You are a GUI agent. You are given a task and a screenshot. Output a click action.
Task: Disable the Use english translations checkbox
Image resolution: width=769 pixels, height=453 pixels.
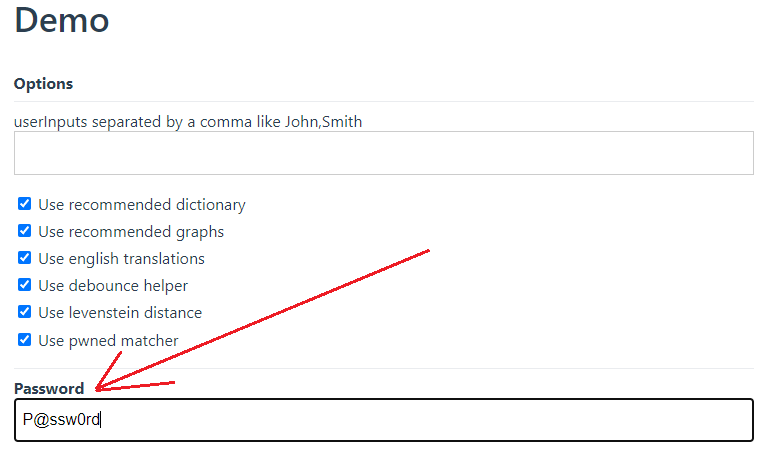pos(25,258)
